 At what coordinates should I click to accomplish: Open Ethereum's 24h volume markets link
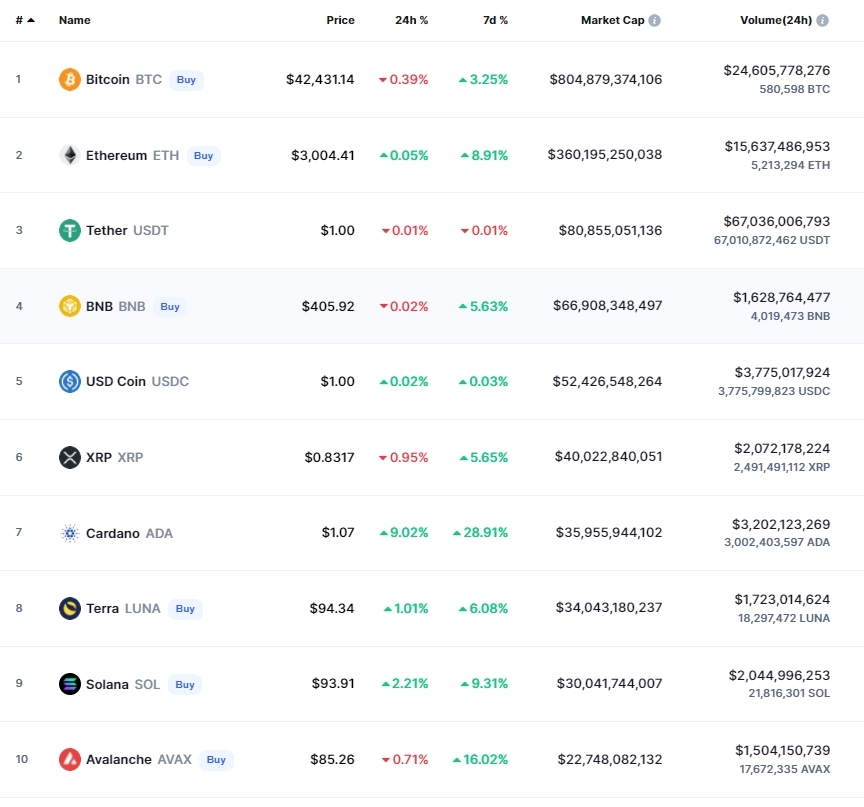777,147
